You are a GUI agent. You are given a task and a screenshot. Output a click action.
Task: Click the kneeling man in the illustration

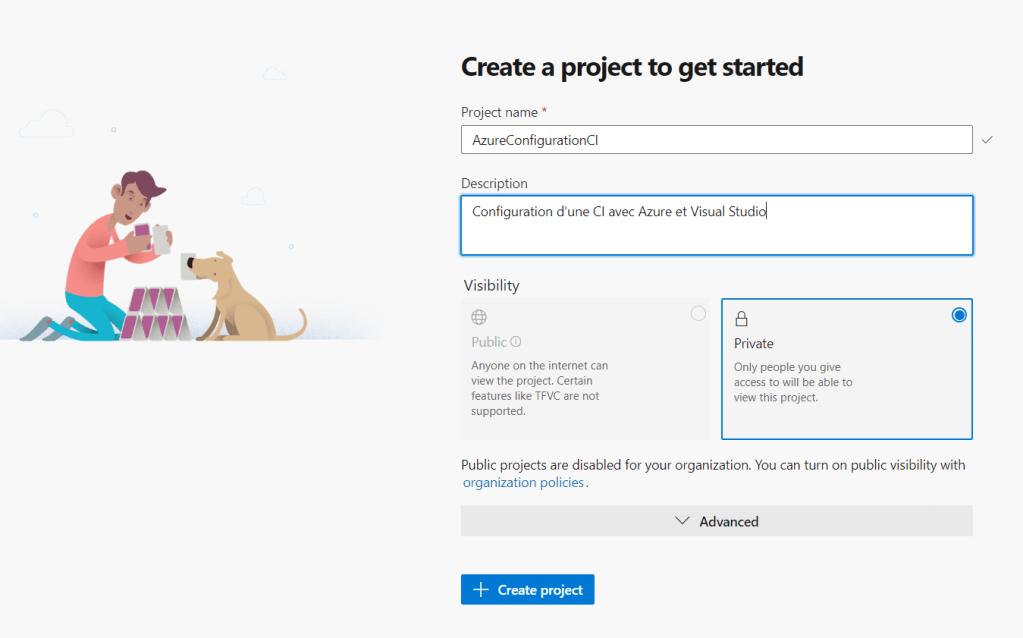click(110, 250)
